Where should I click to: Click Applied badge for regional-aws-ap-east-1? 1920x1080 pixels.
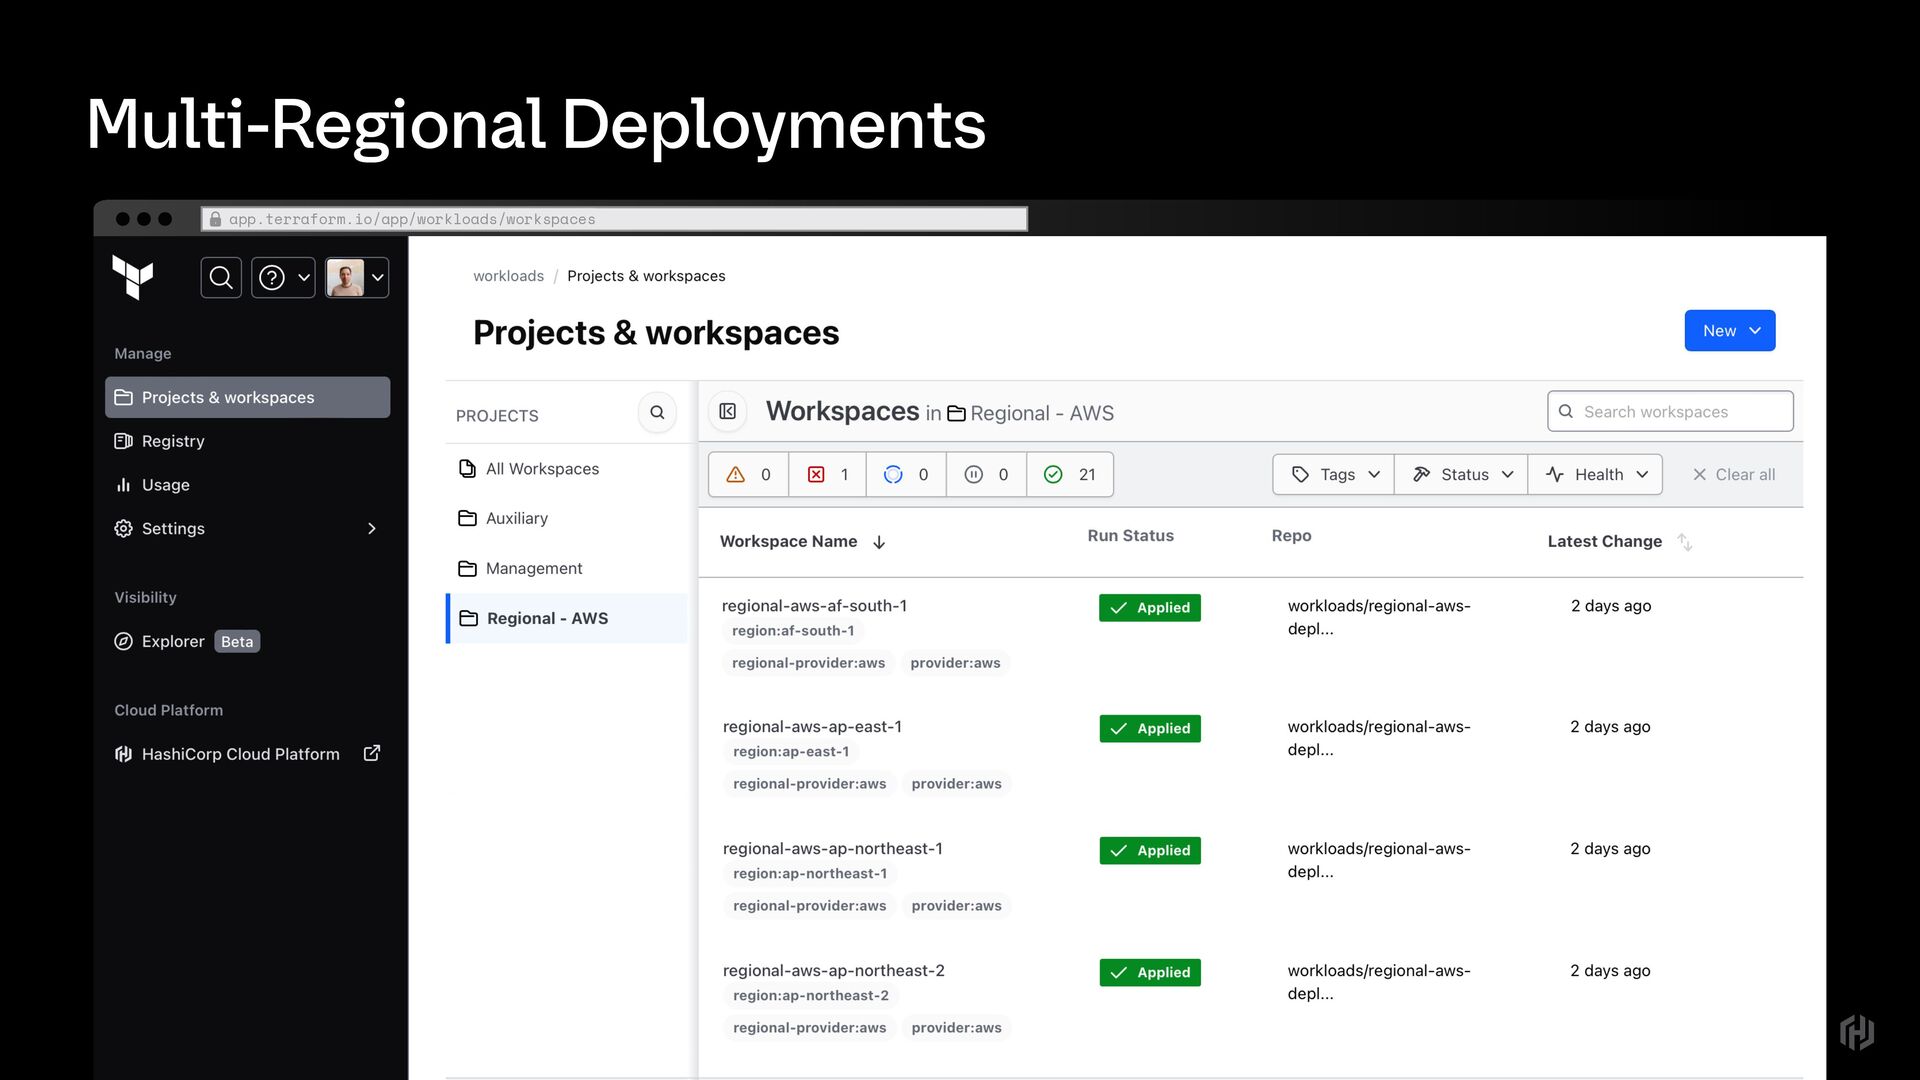[1150, 728]
